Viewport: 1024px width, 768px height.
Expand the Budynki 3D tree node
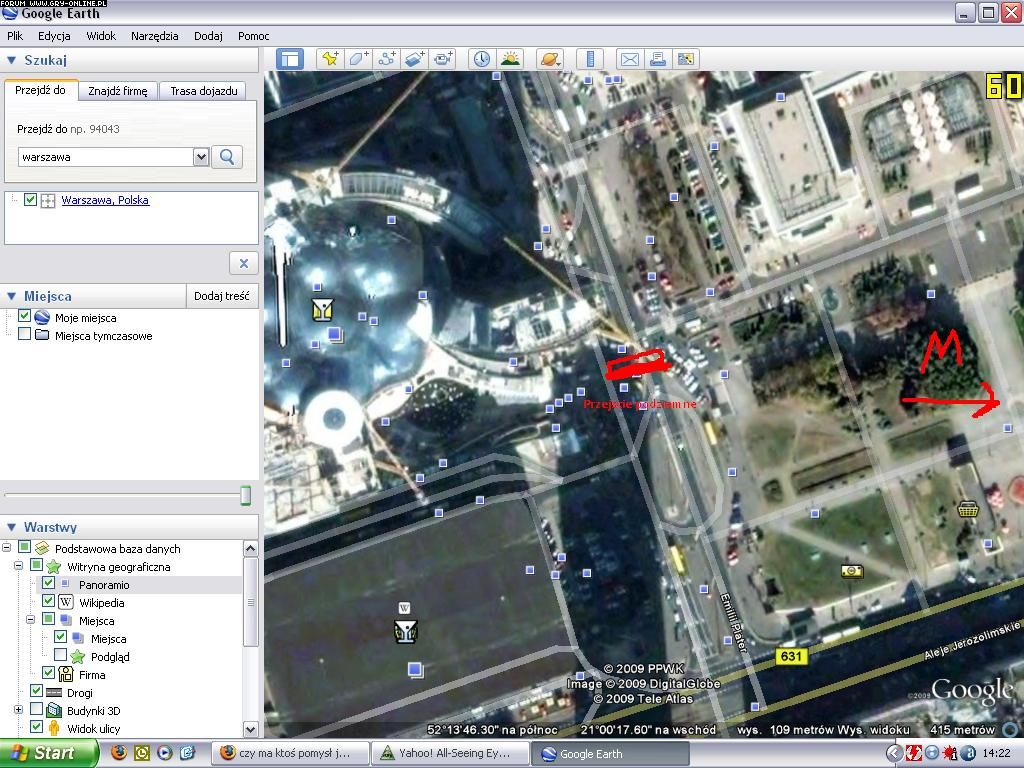(18, 710)
